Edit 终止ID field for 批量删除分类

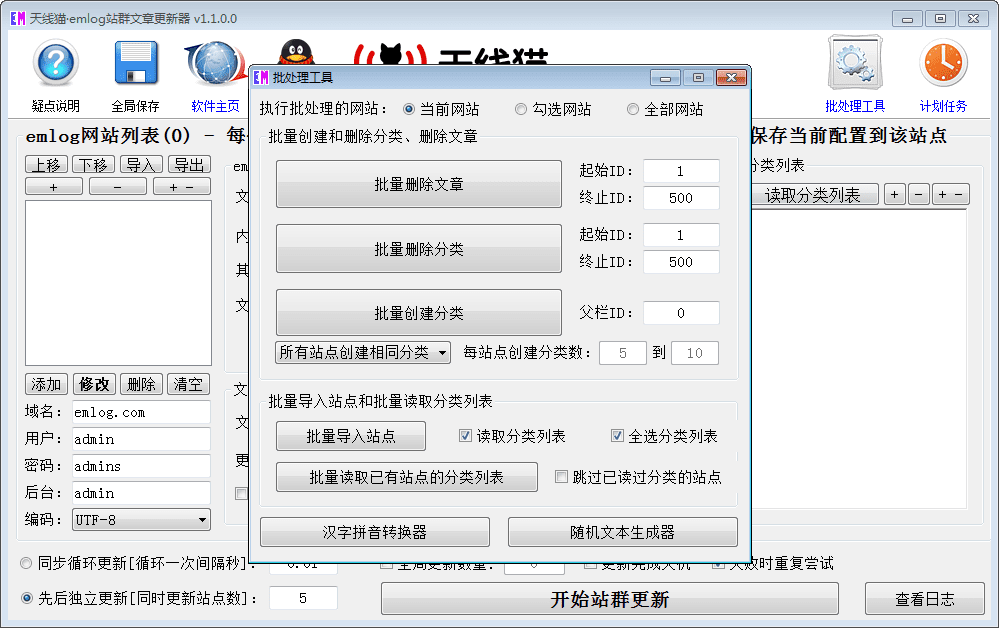click(x=681, y=262)
